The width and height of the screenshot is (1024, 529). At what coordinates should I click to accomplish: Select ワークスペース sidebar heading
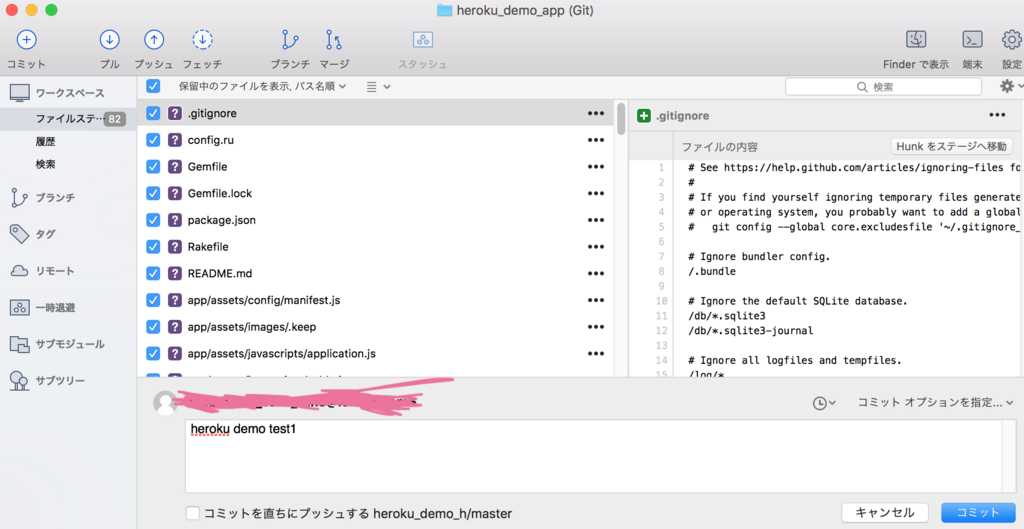click(x=68, y=93)
